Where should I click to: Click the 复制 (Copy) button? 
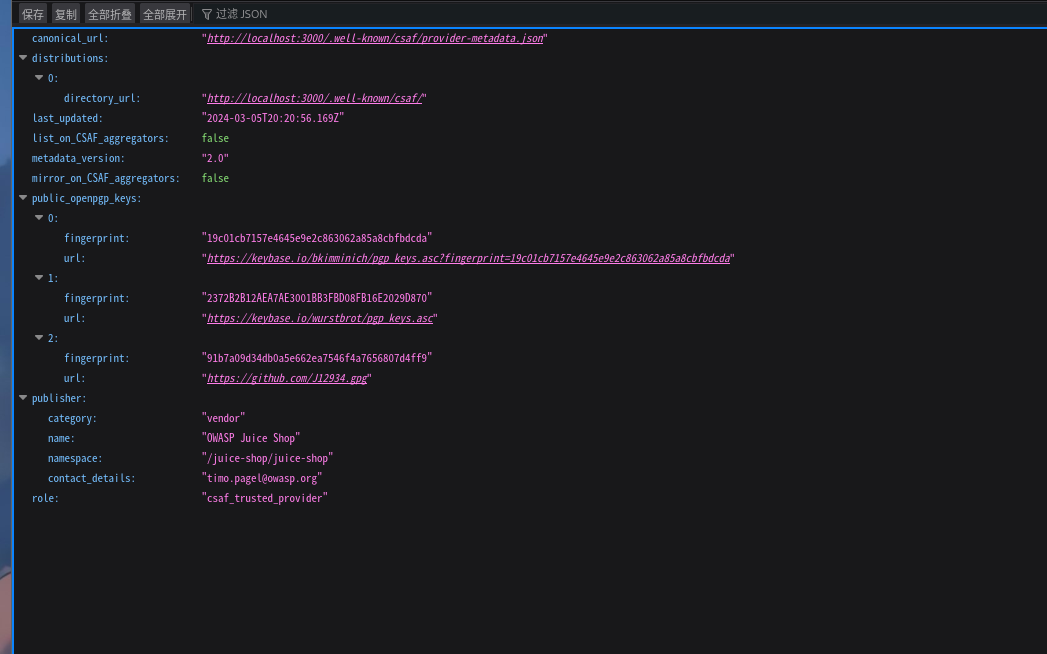(65, 14)
